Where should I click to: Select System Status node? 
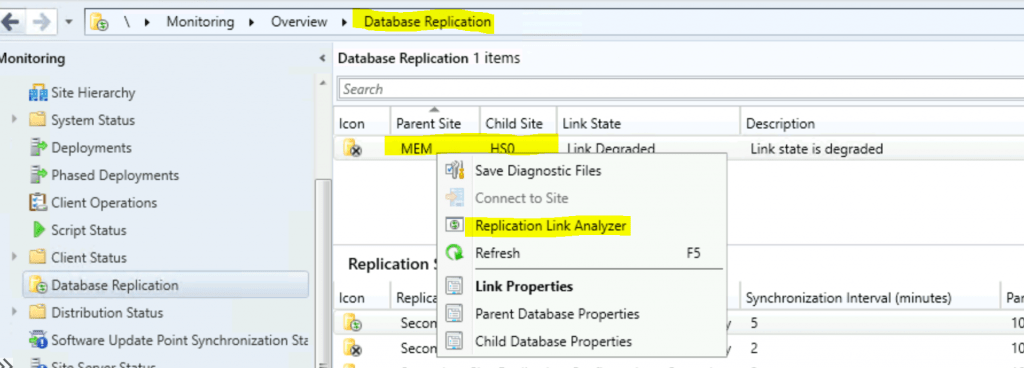point(93,120)
